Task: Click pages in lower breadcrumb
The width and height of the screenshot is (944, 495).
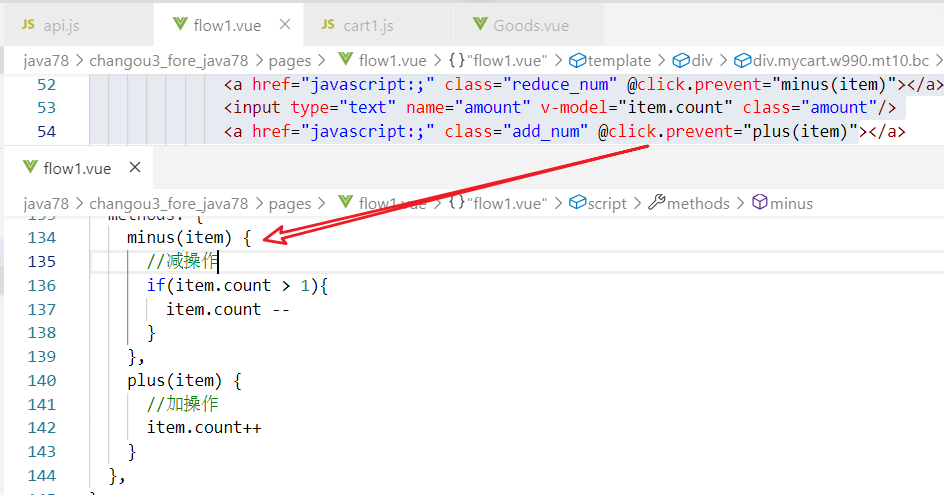Action: tap(290, 204)
